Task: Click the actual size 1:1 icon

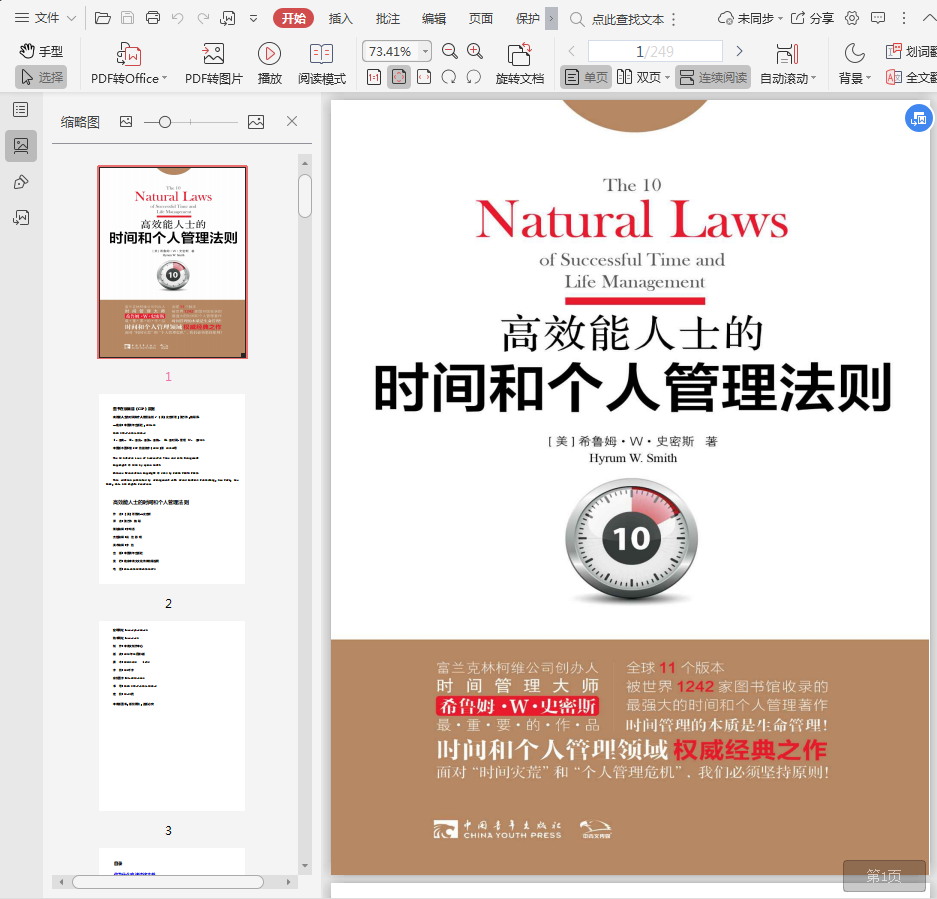Action: [373, 77]
